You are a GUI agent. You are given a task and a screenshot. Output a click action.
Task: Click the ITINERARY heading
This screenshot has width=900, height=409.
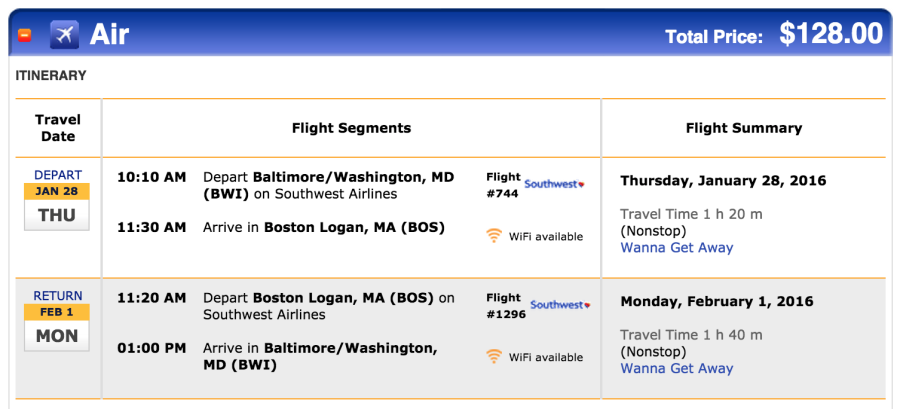(51, 76)
